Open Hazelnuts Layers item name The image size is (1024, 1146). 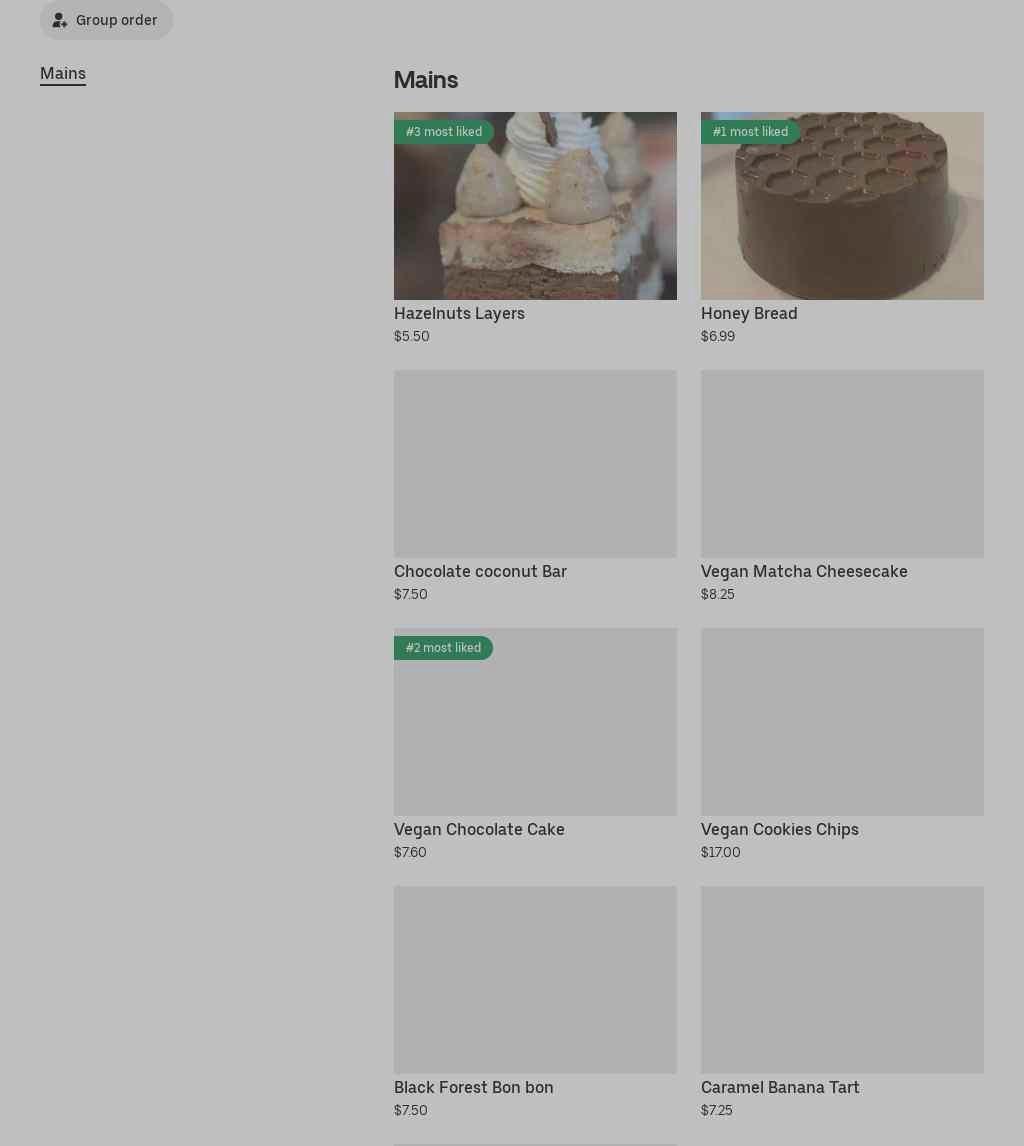pos(459,314)
